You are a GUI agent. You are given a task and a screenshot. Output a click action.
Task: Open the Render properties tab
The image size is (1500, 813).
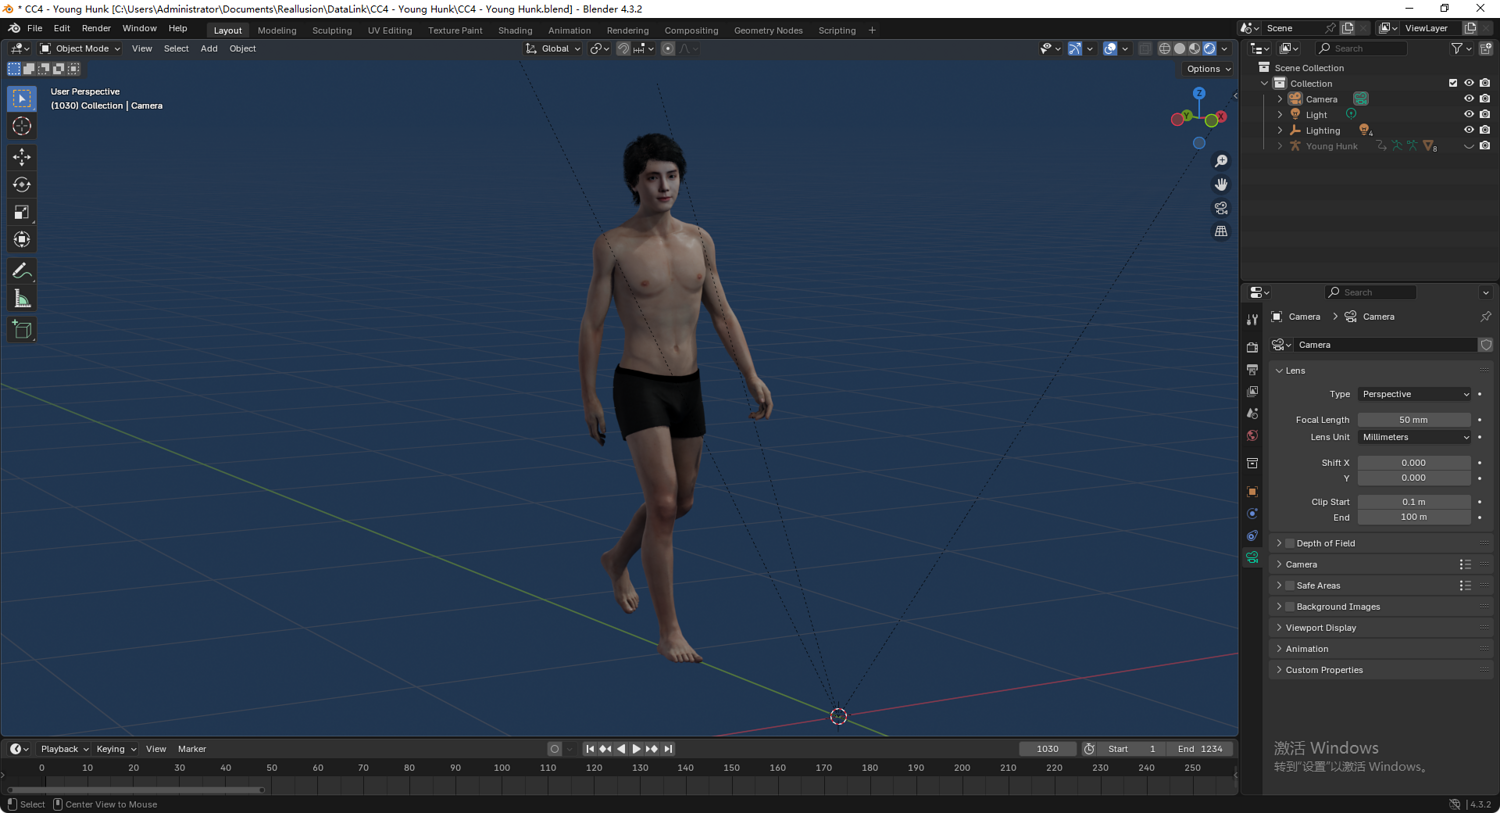point(1252,347)
